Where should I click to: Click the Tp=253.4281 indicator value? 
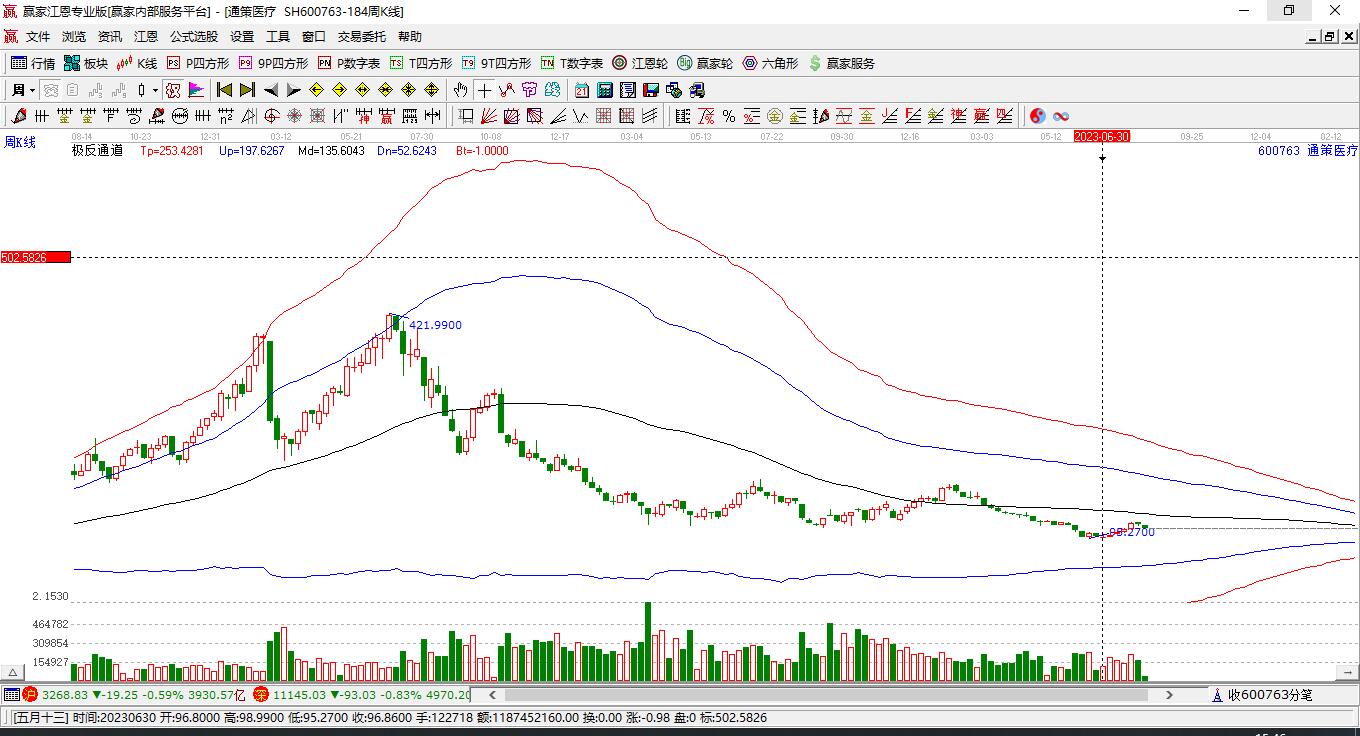[x=171, y=151]
